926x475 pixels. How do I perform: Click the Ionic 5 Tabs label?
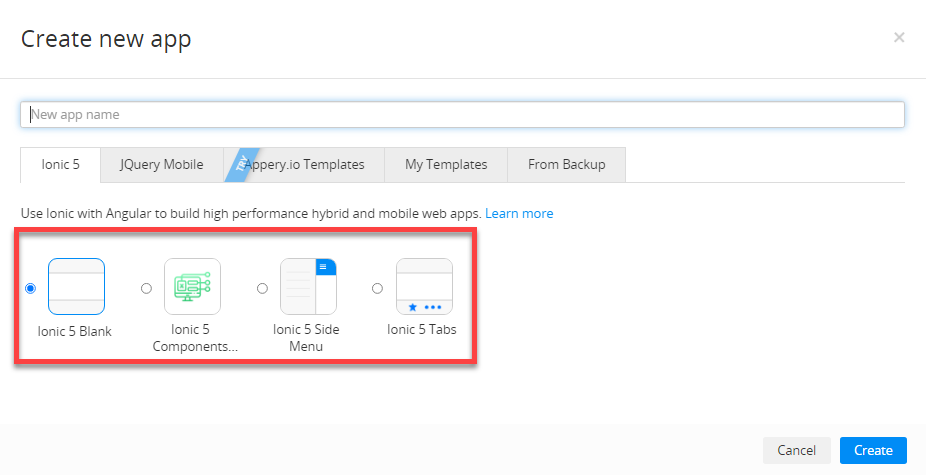422,330
